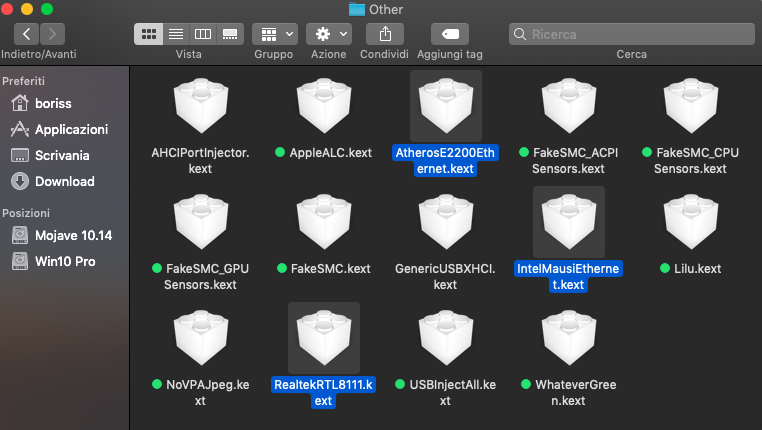Viewport: 762px width, 430px height.
Task: Switch to icon view
Action: coord(149,34)
